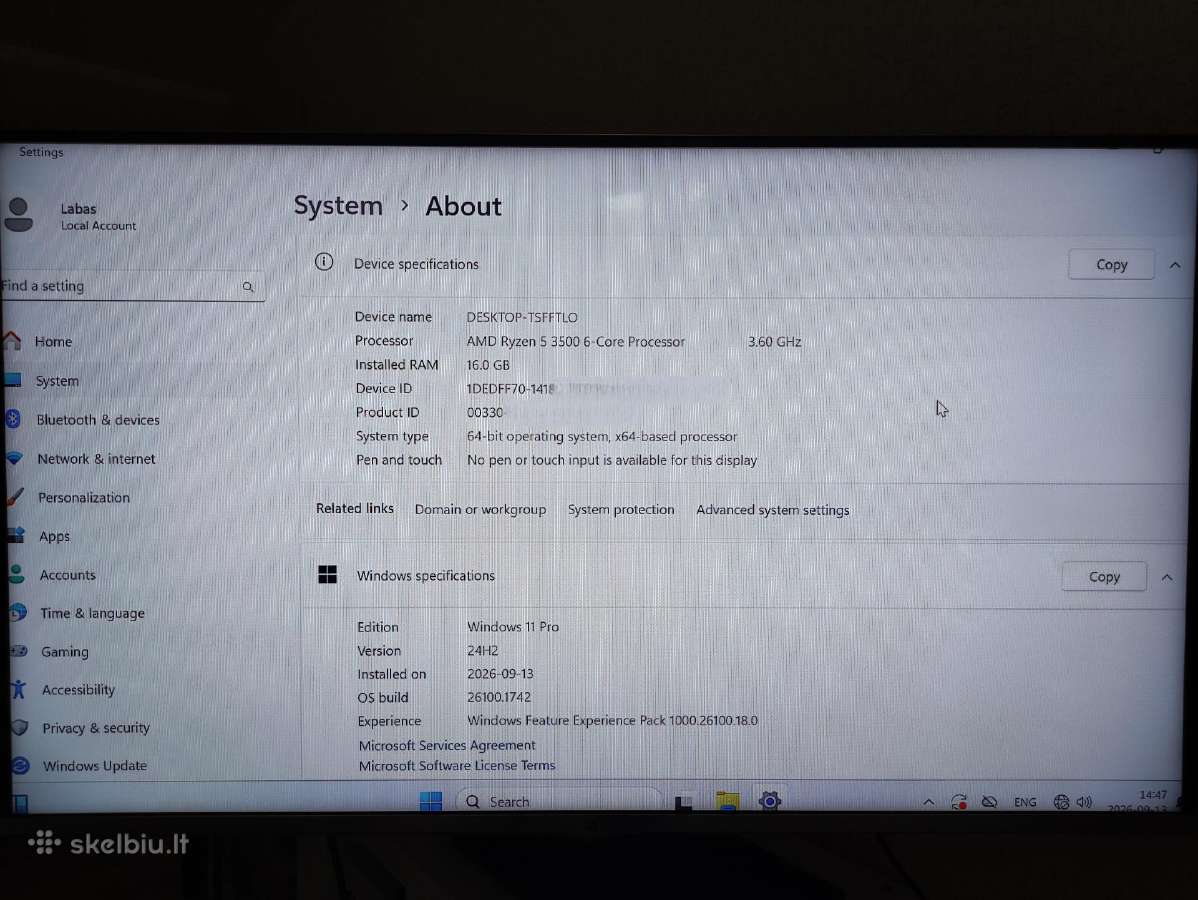1198x900 pixels.
Task: Select System in the sidebar
Action: pyautogui.click(x=57, y=380)
